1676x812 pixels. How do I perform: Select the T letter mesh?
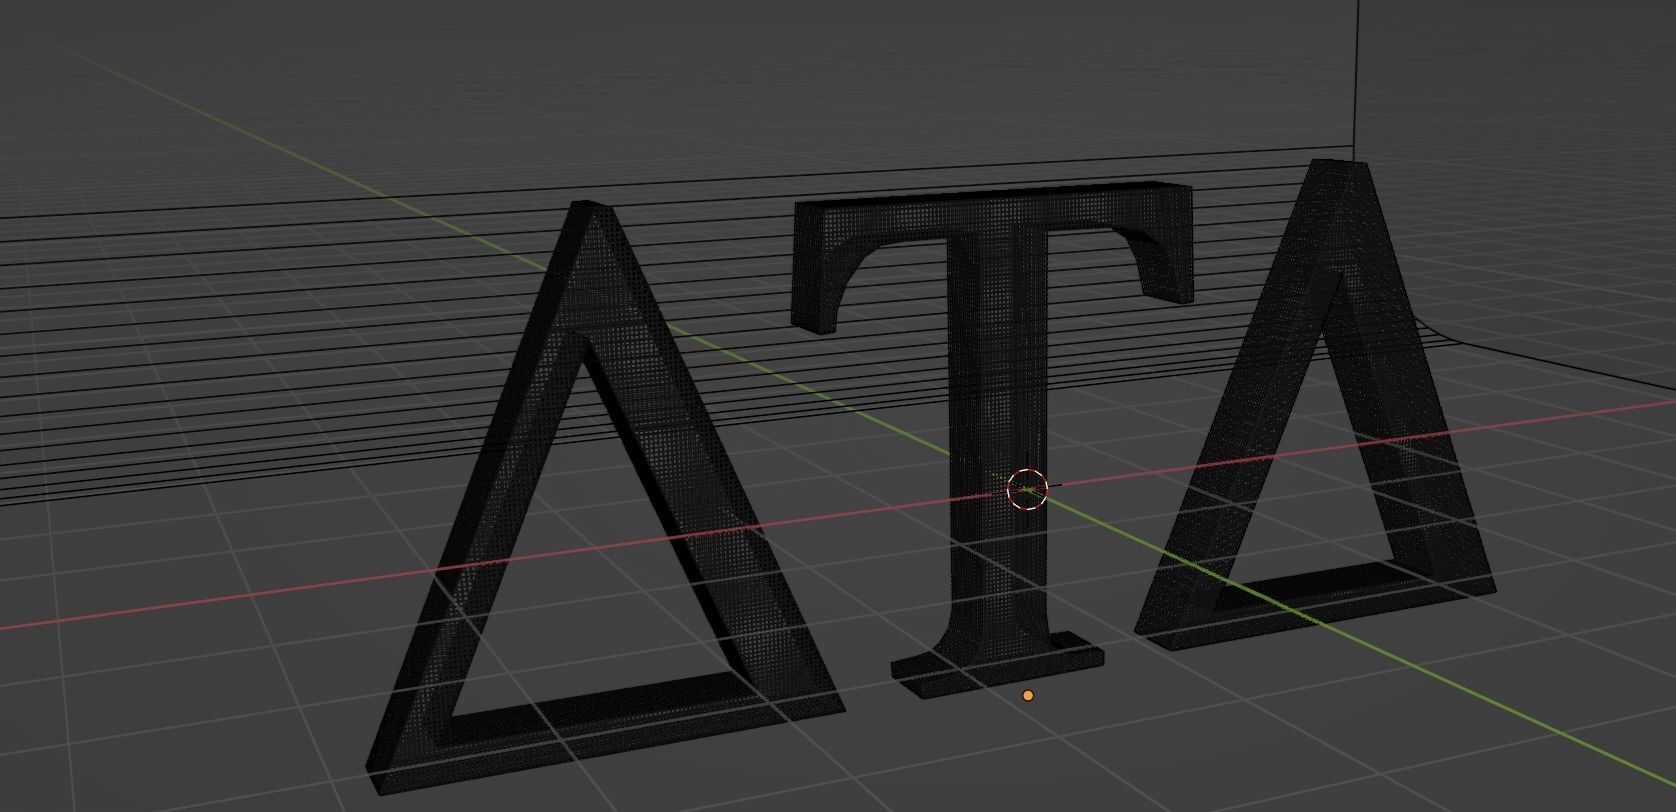[x=996, y=440]
